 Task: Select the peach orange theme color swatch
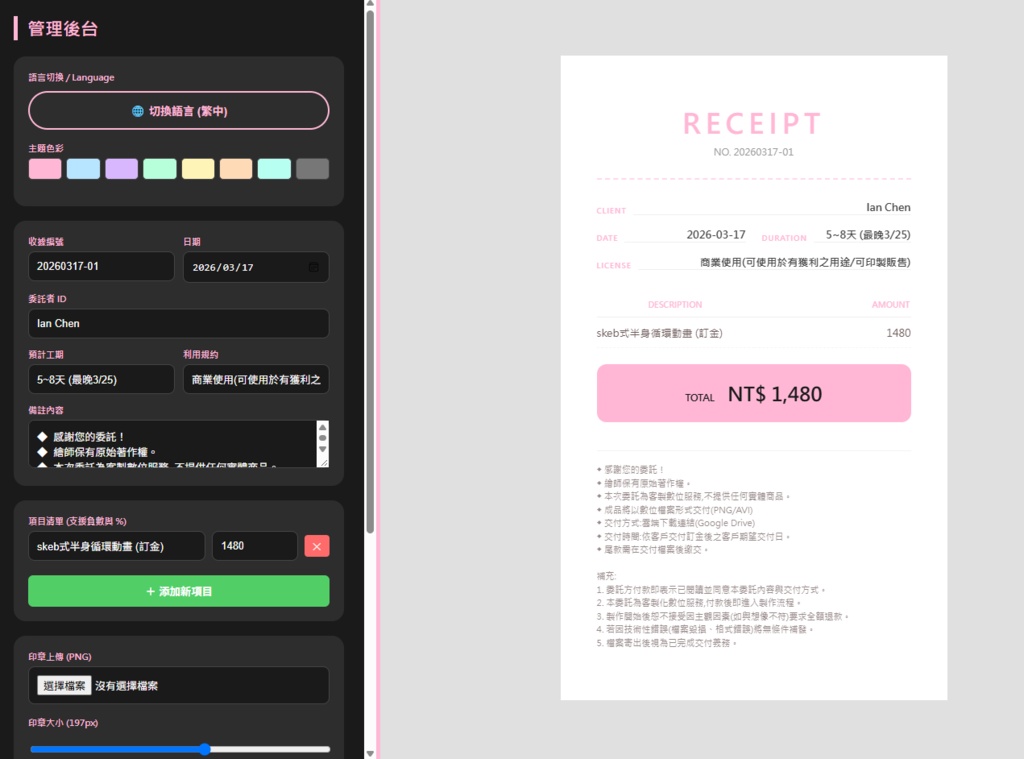pyautogui.click(x=236, y=169)
